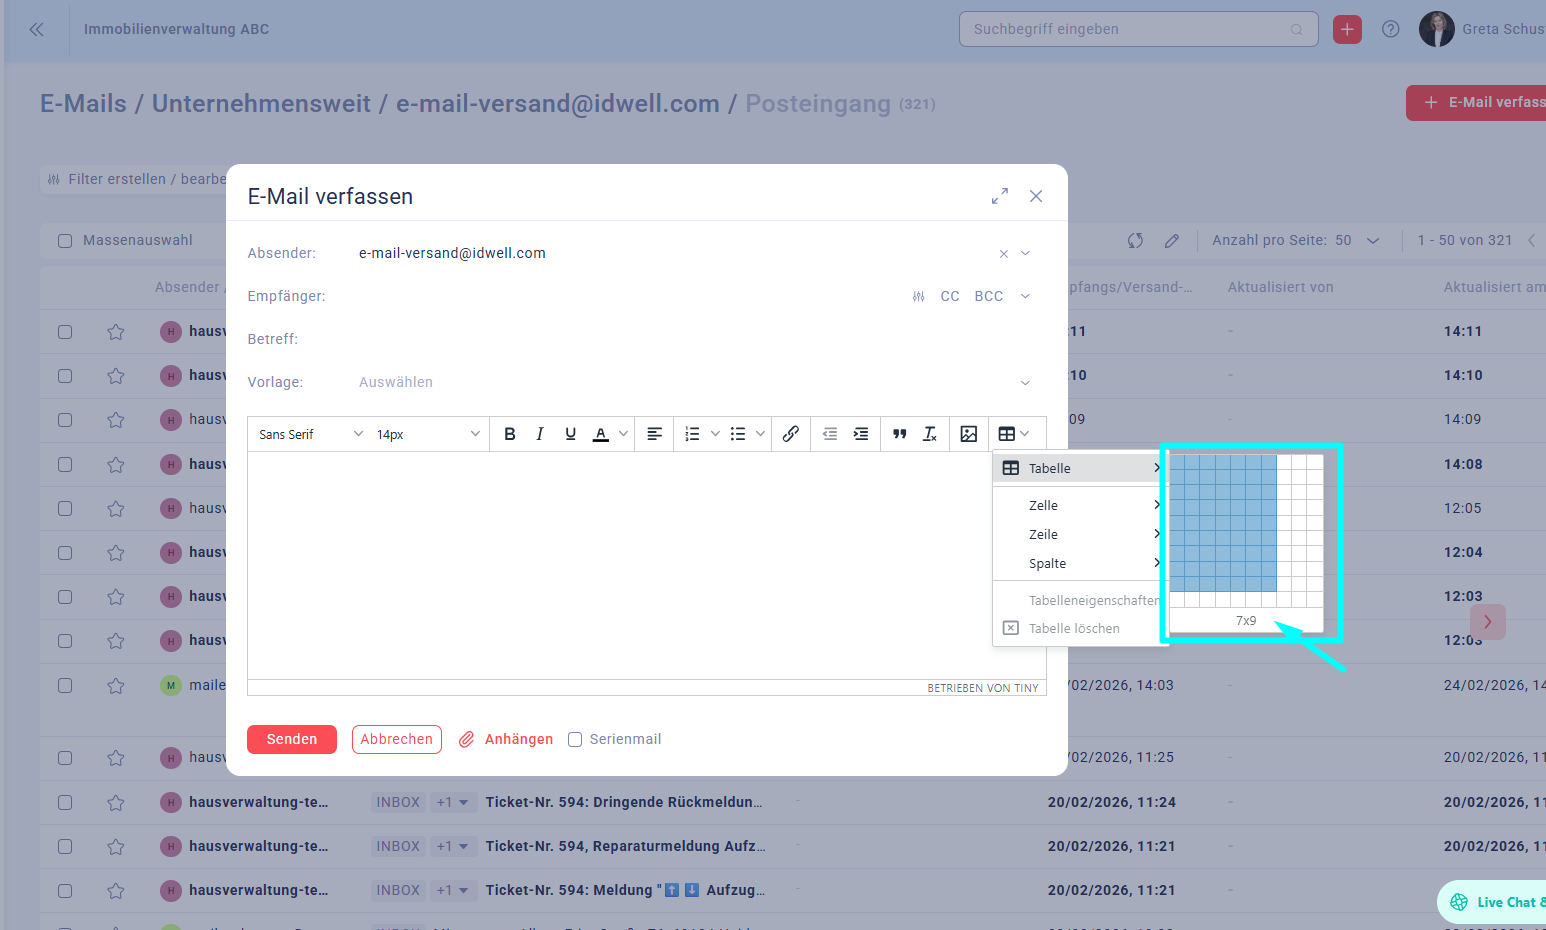
Task: Refresh the inbox list
Action: coord(1135,240)
